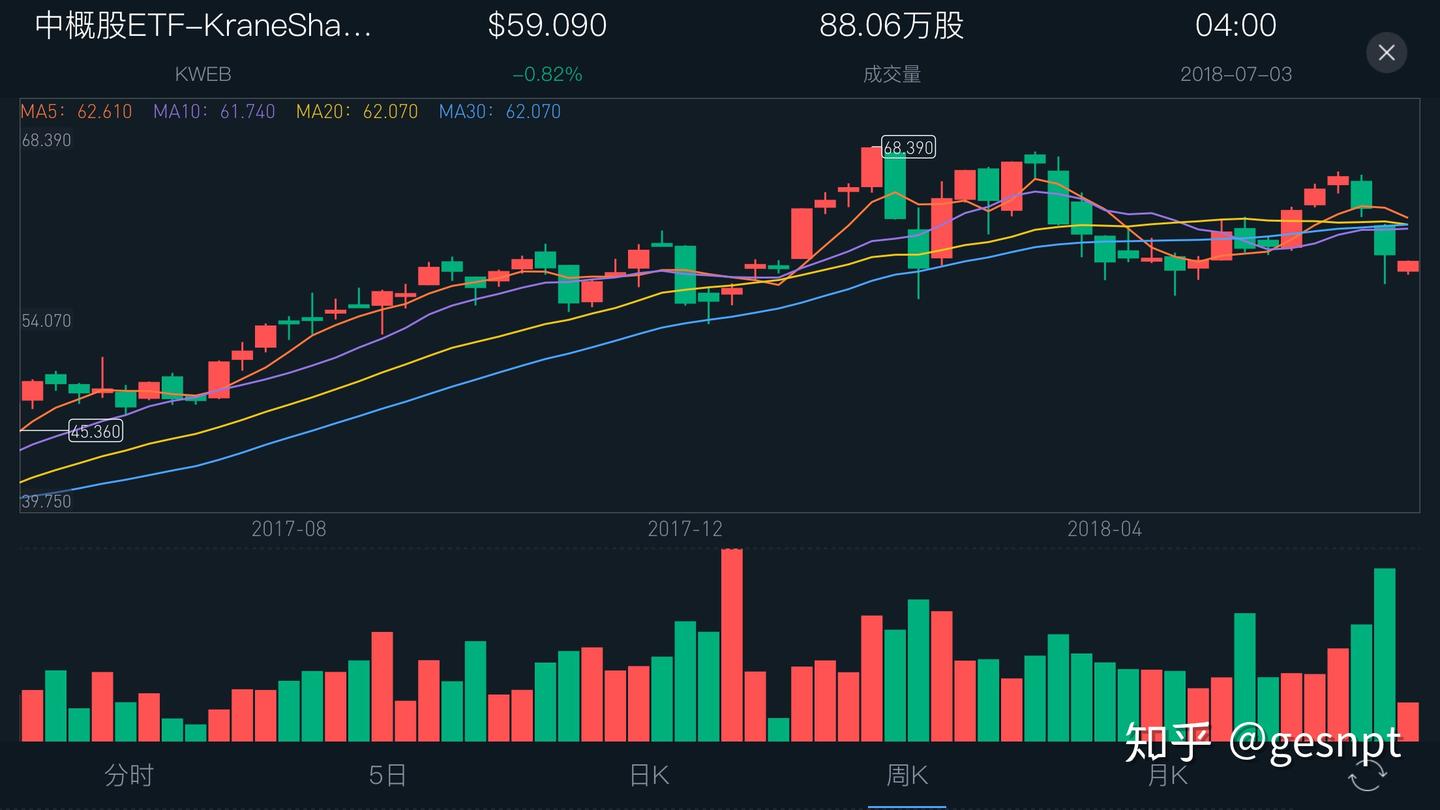
Task: Select the 5日 chart tab
Action: (387, 775)
